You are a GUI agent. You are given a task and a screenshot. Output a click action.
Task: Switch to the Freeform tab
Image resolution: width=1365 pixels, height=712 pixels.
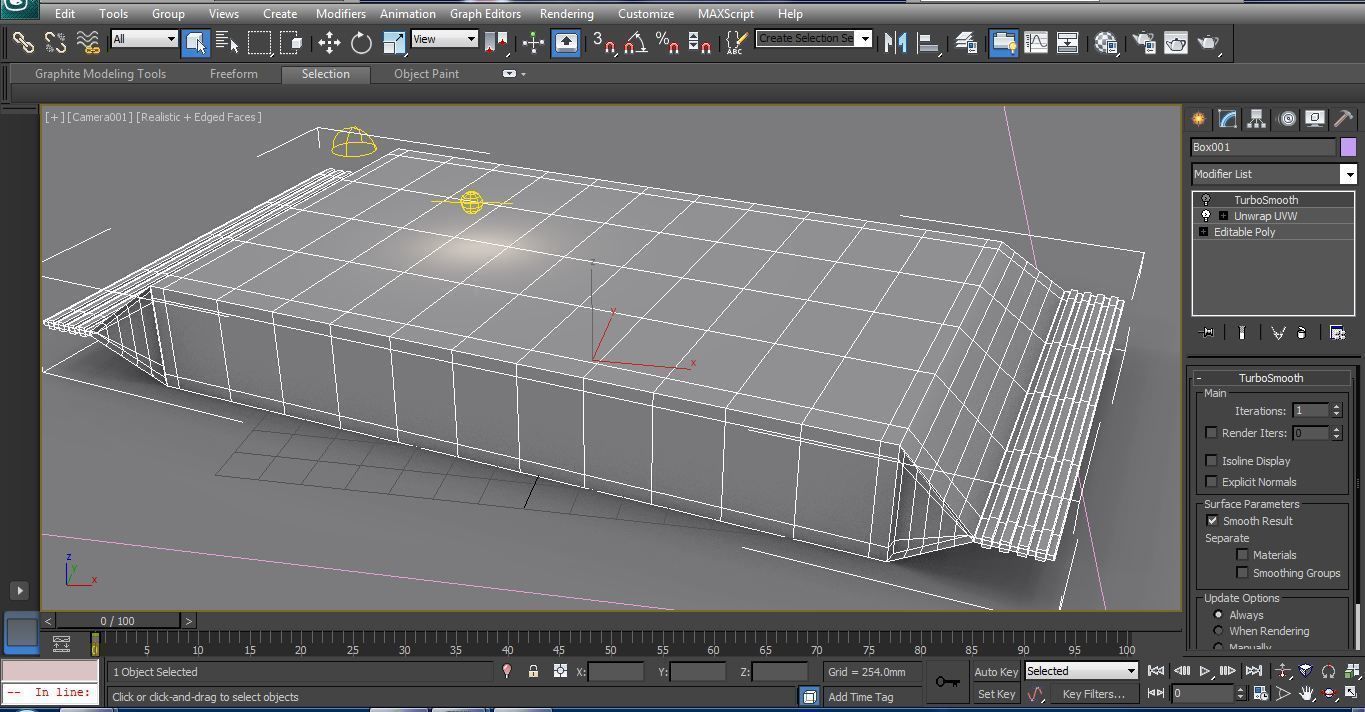(234, 74)
